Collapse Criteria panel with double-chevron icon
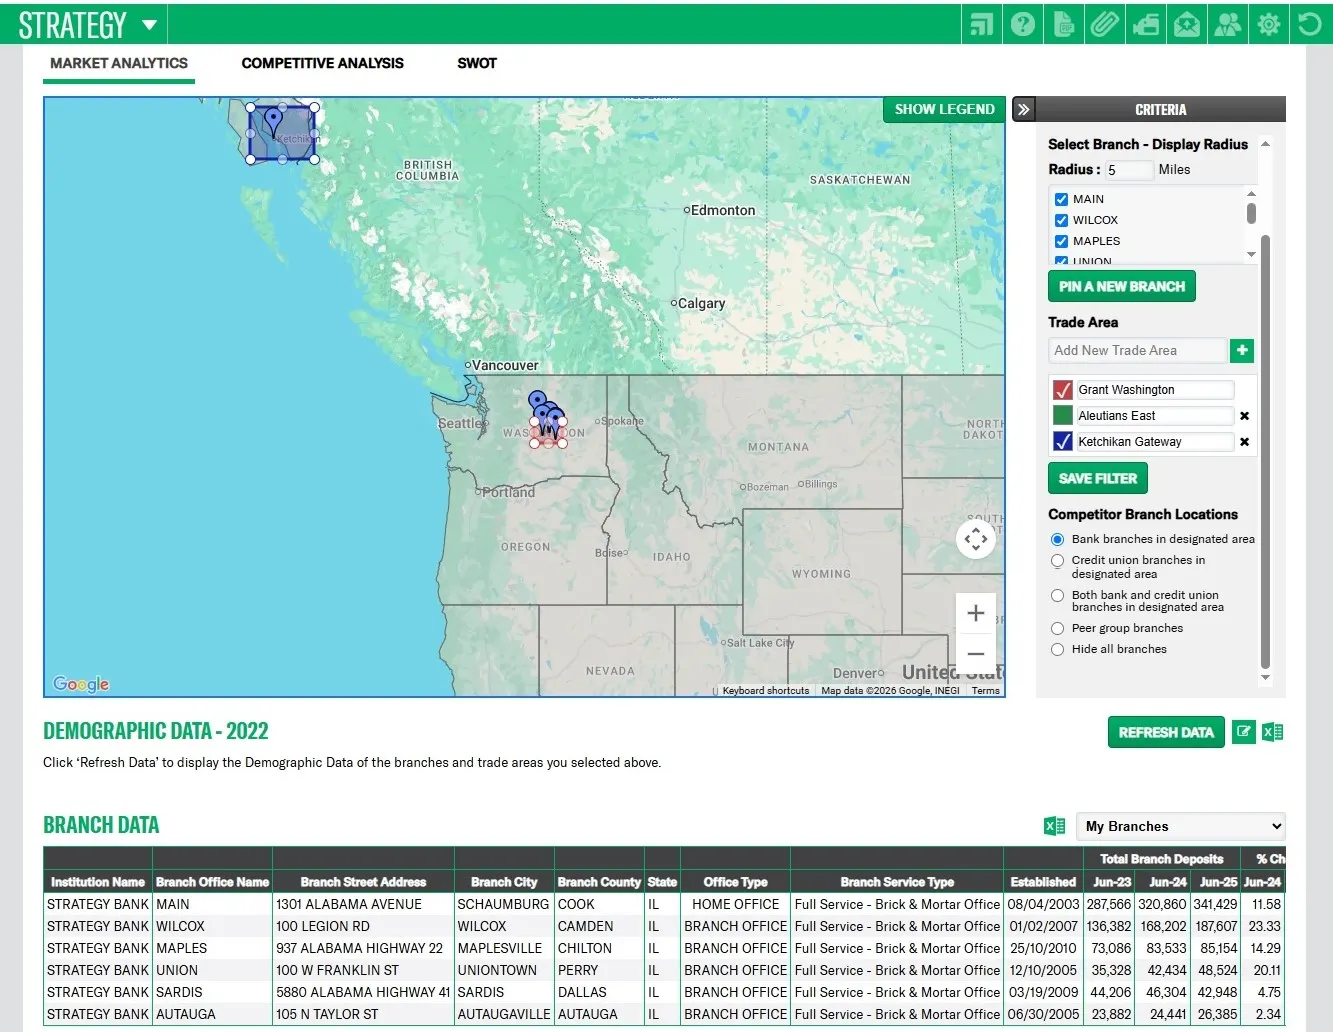 point(1023,110)
